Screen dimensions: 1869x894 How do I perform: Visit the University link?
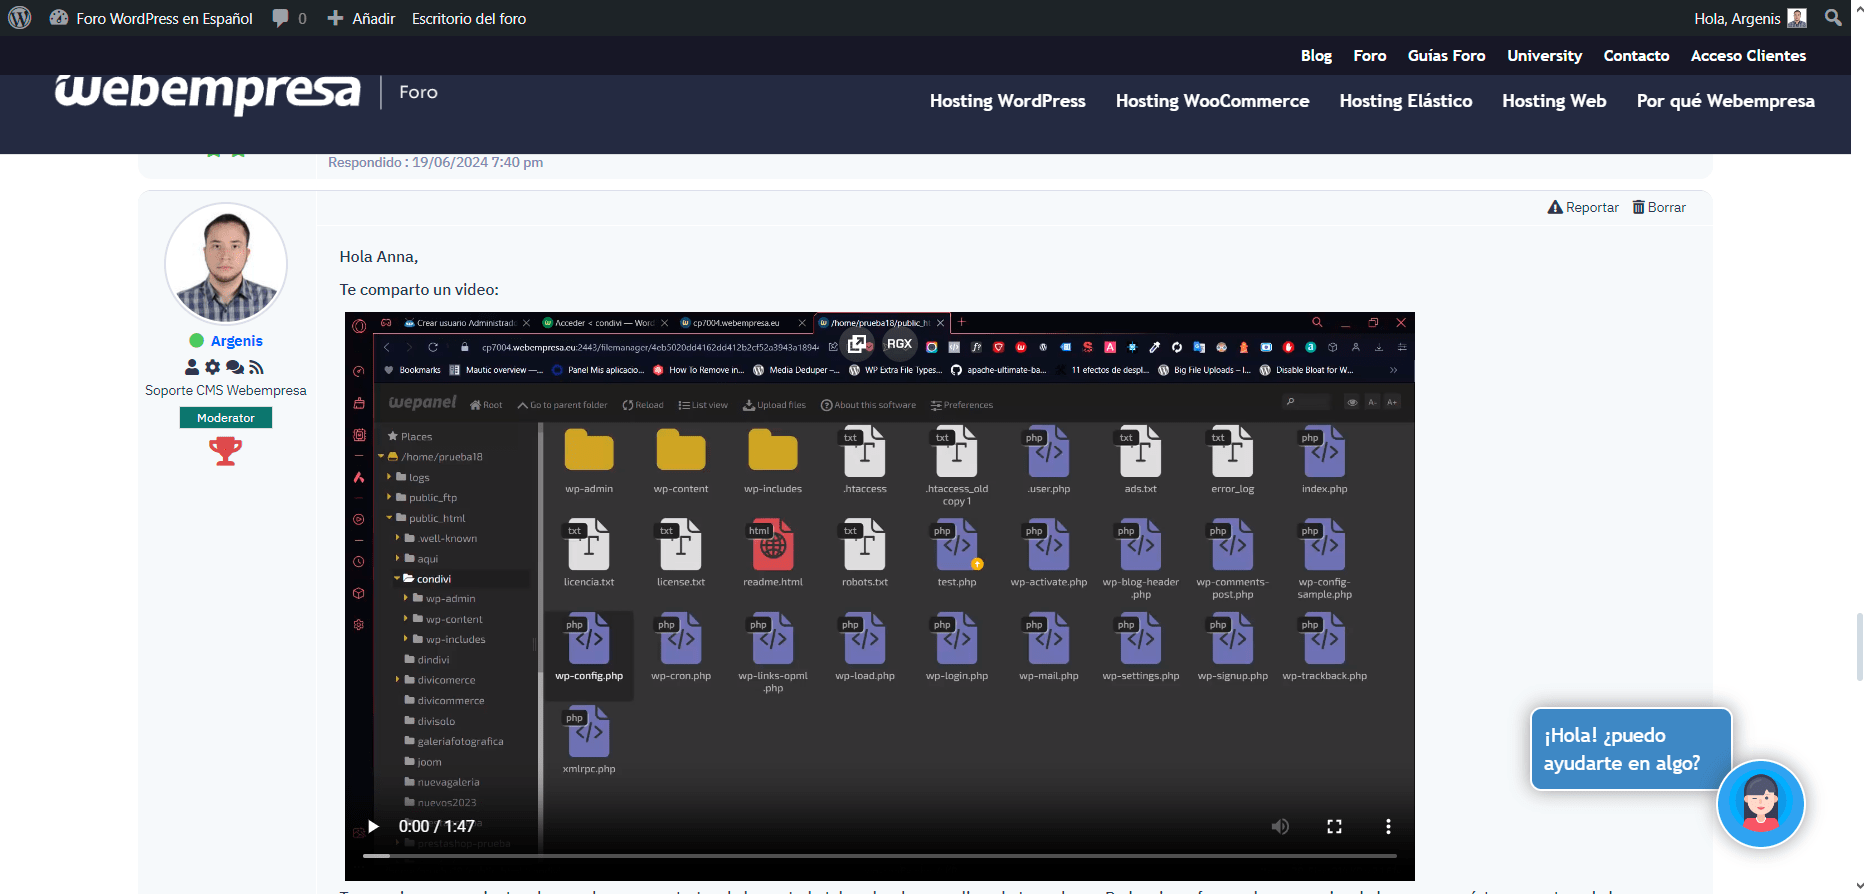(x=1544, y=56)
